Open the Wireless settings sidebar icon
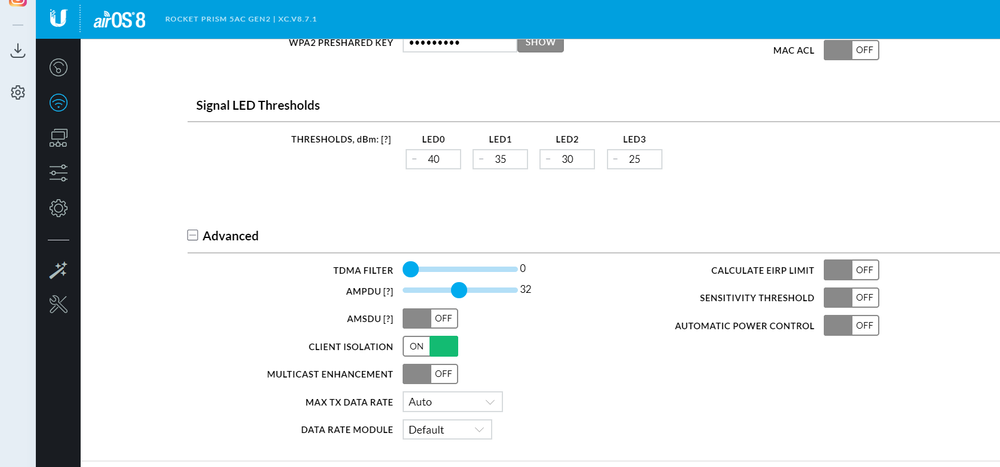This screenshot has width=1000, height=467. pyautogui.click(x=58, y=102)
